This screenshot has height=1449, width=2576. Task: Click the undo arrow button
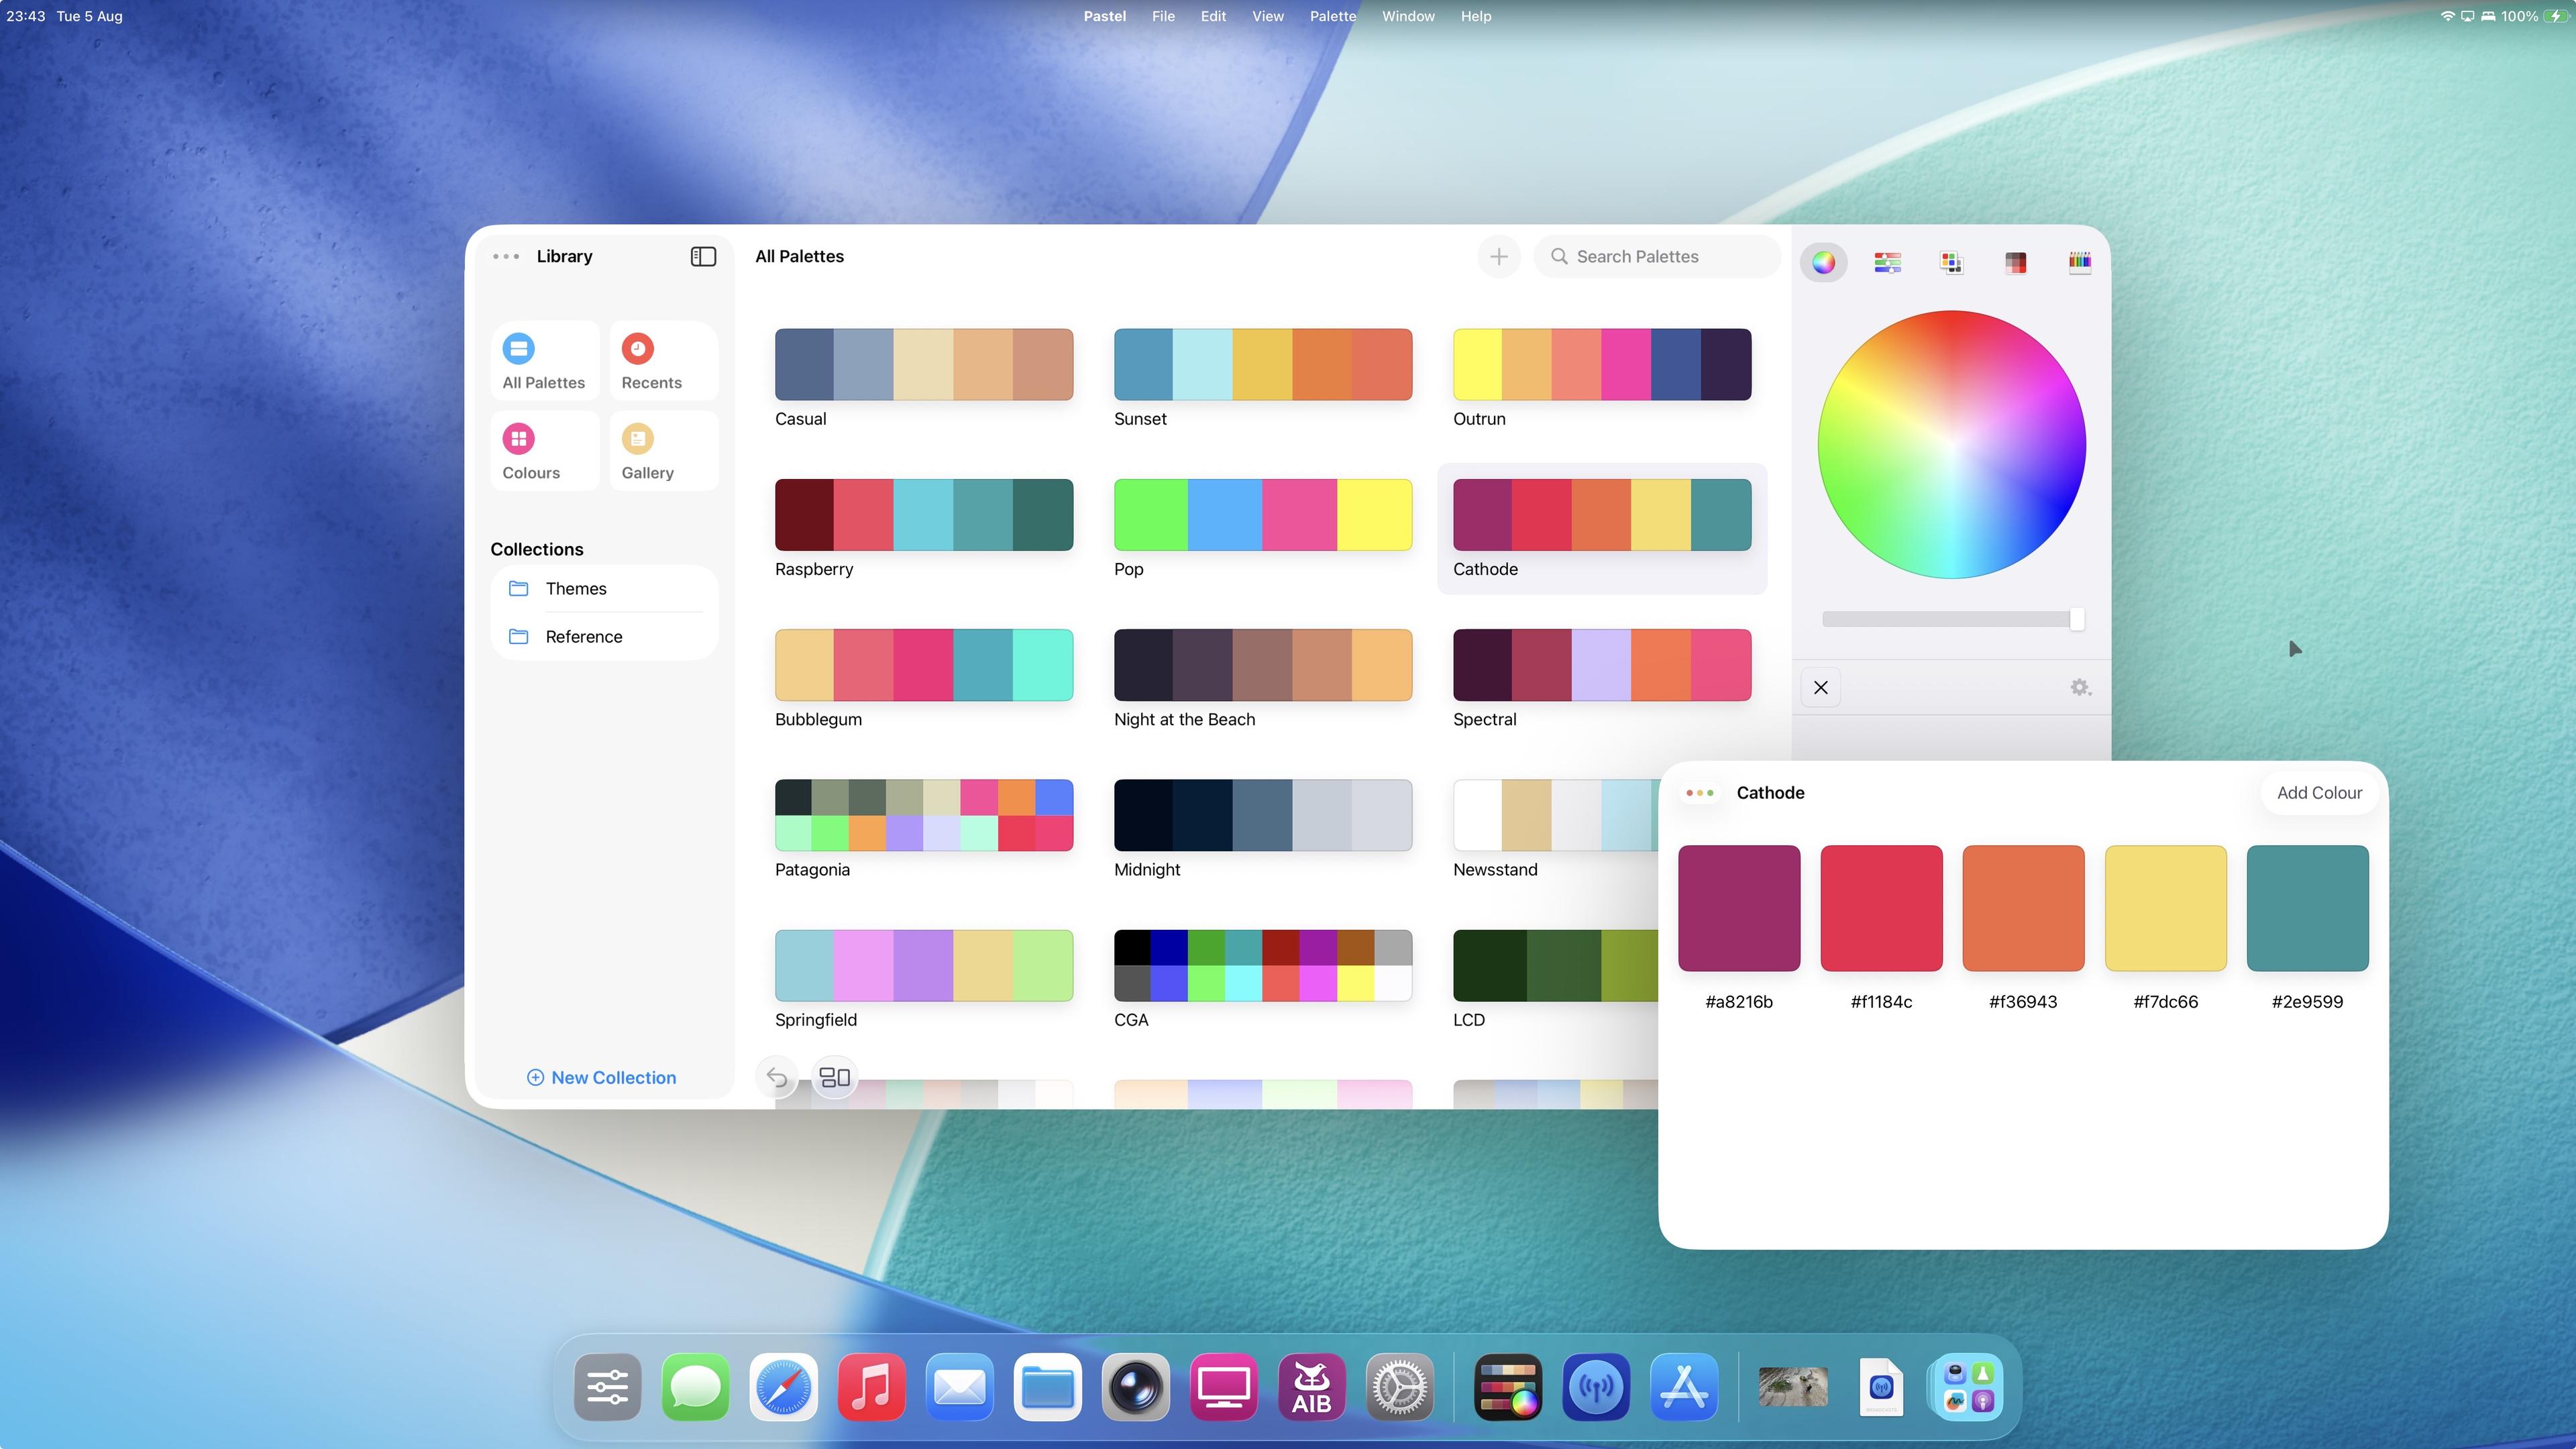click(x=776, y=1077)
